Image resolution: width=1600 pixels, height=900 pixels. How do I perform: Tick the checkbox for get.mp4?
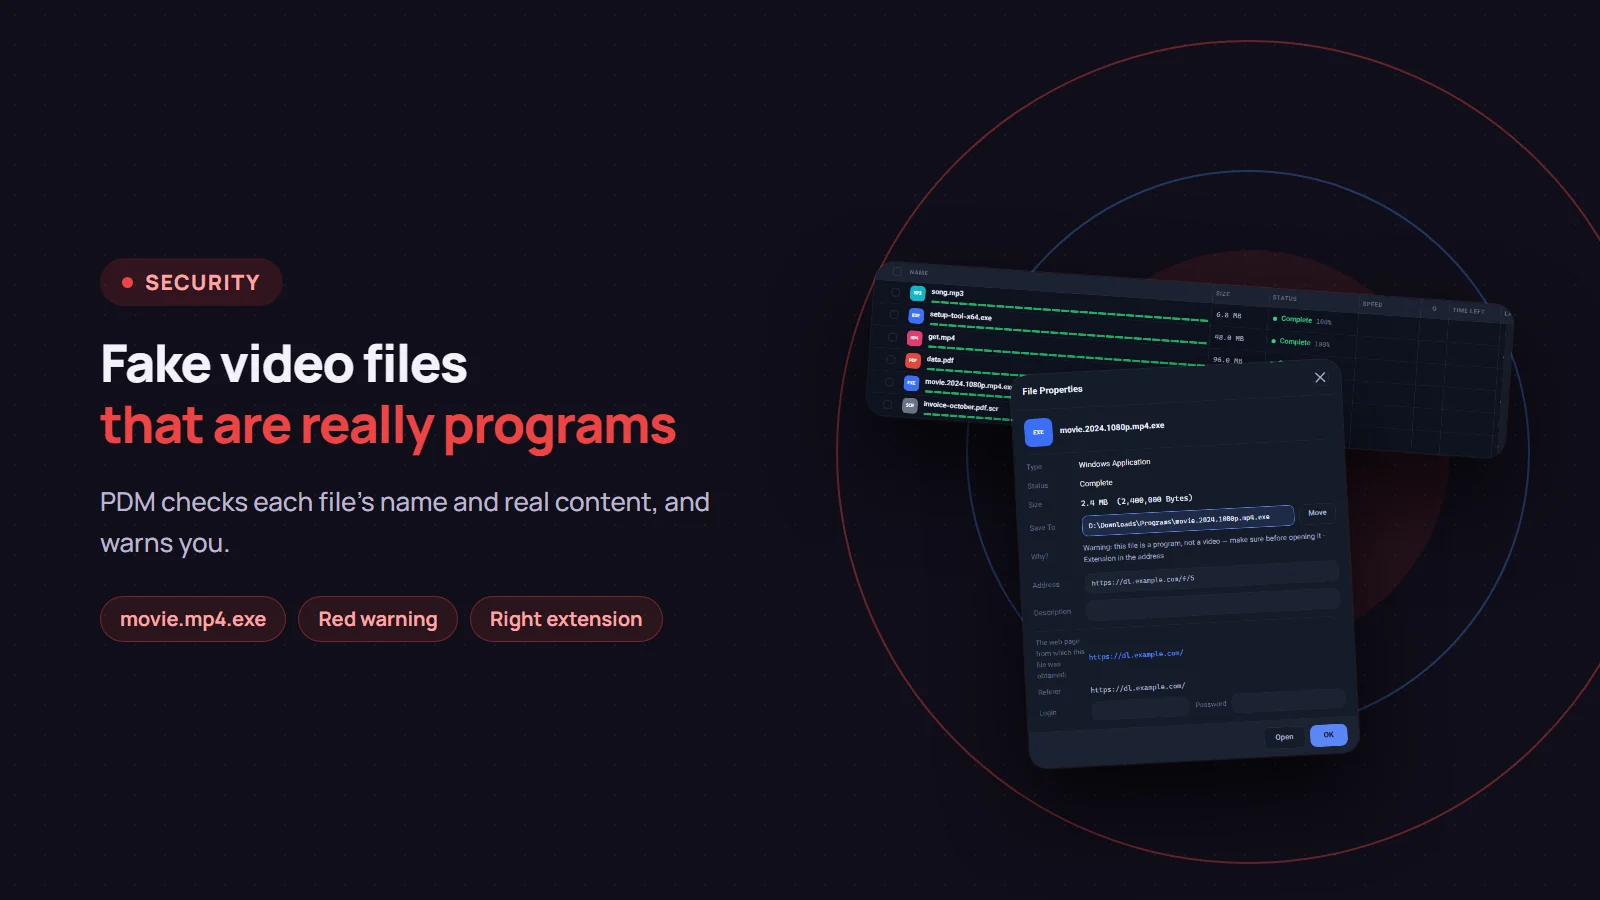point(892,337)
